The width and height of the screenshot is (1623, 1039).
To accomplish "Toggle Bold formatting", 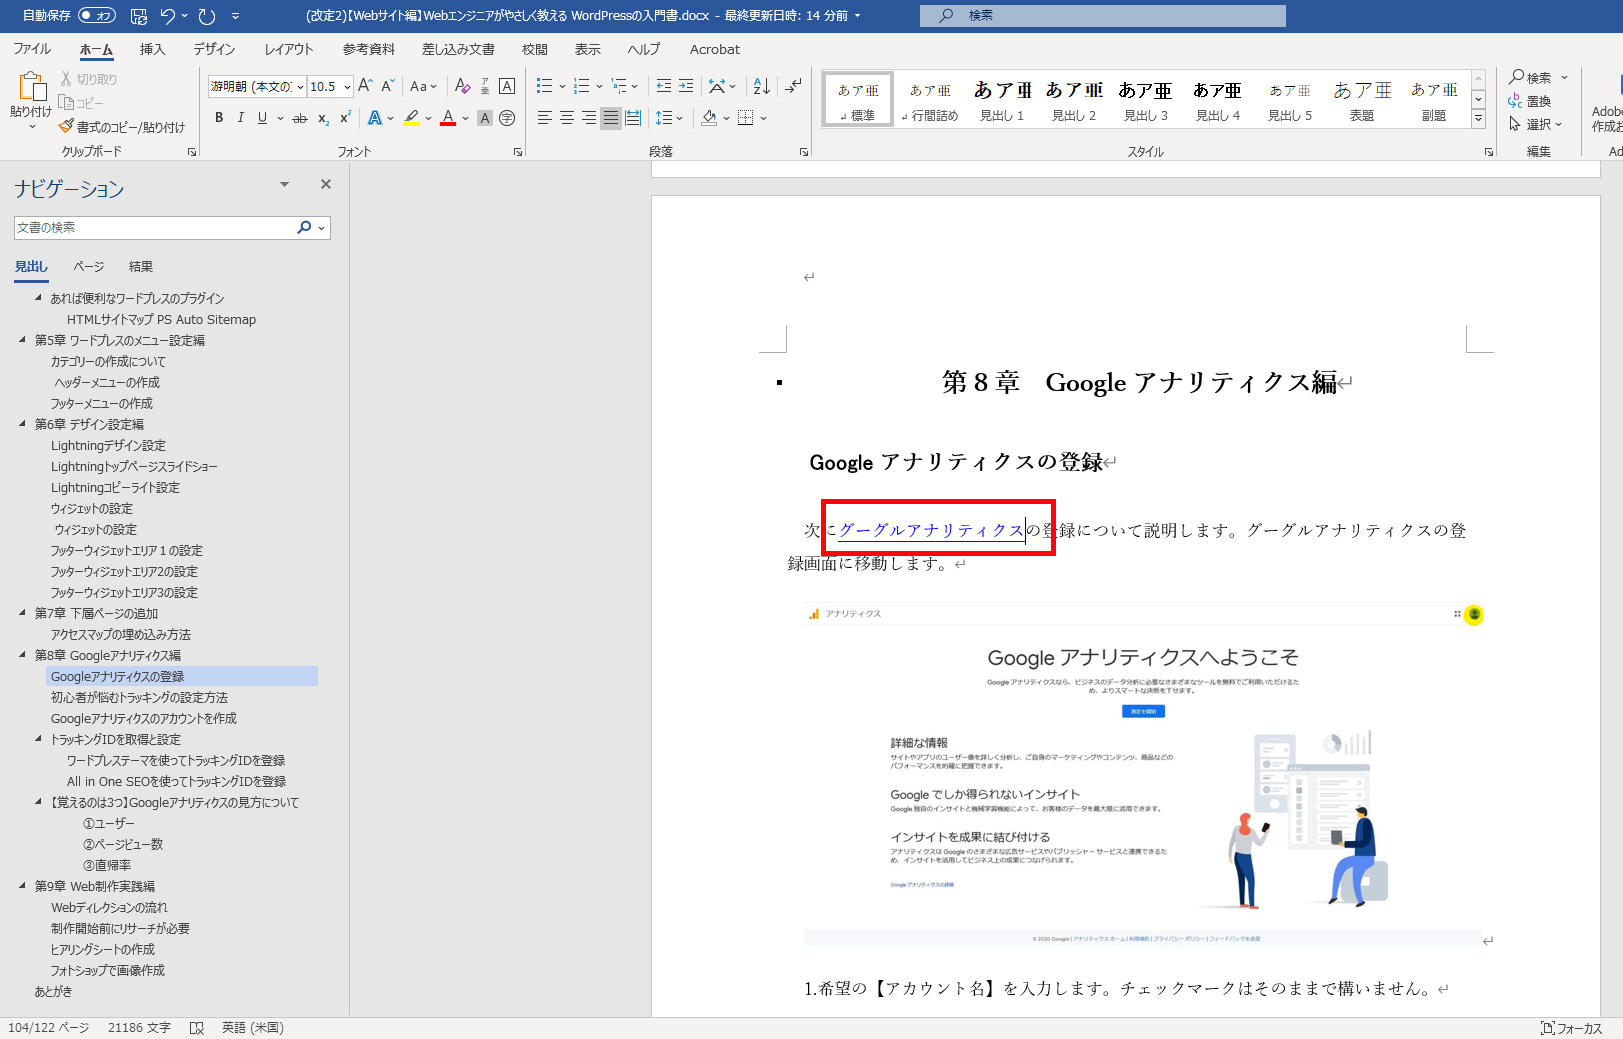I will pos(219,118).
